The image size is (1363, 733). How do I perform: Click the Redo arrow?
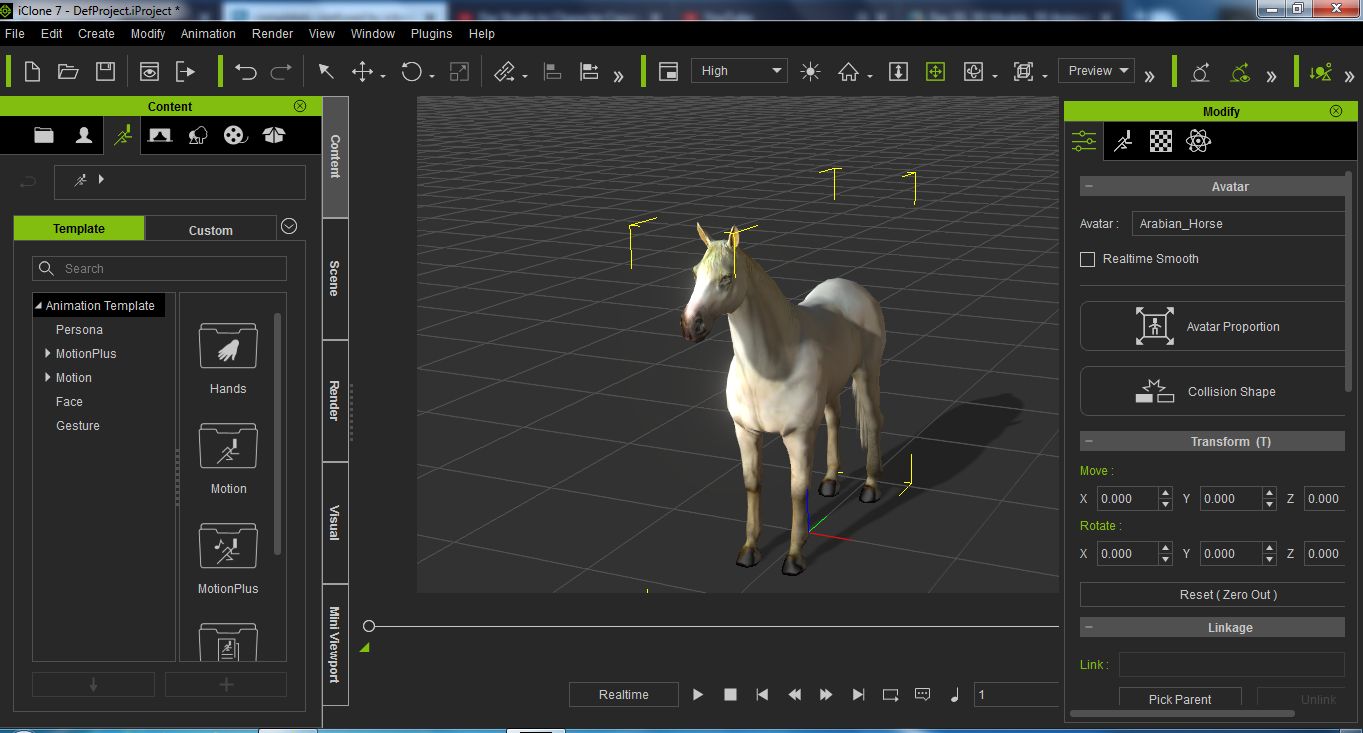pyautogui.click(x=281, y=71)
